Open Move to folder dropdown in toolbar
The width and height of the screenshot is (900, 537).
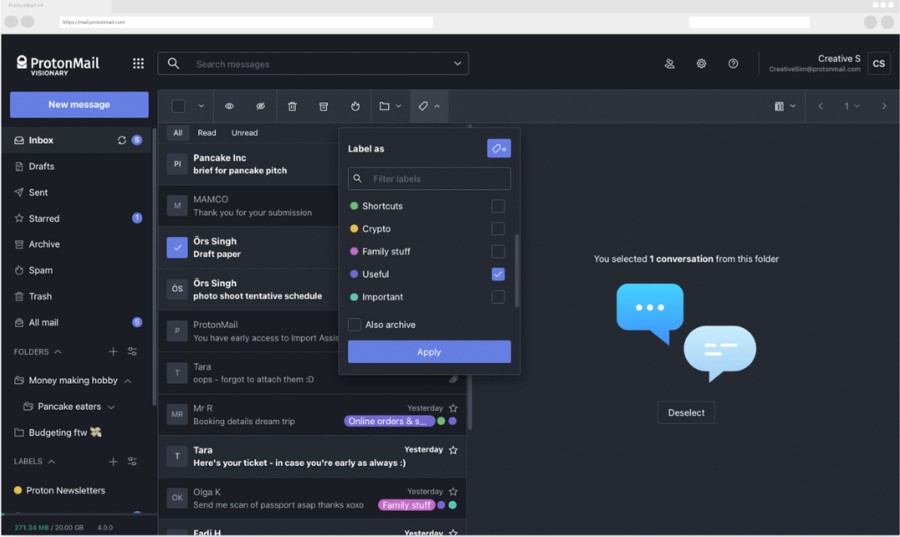(390, 106)
